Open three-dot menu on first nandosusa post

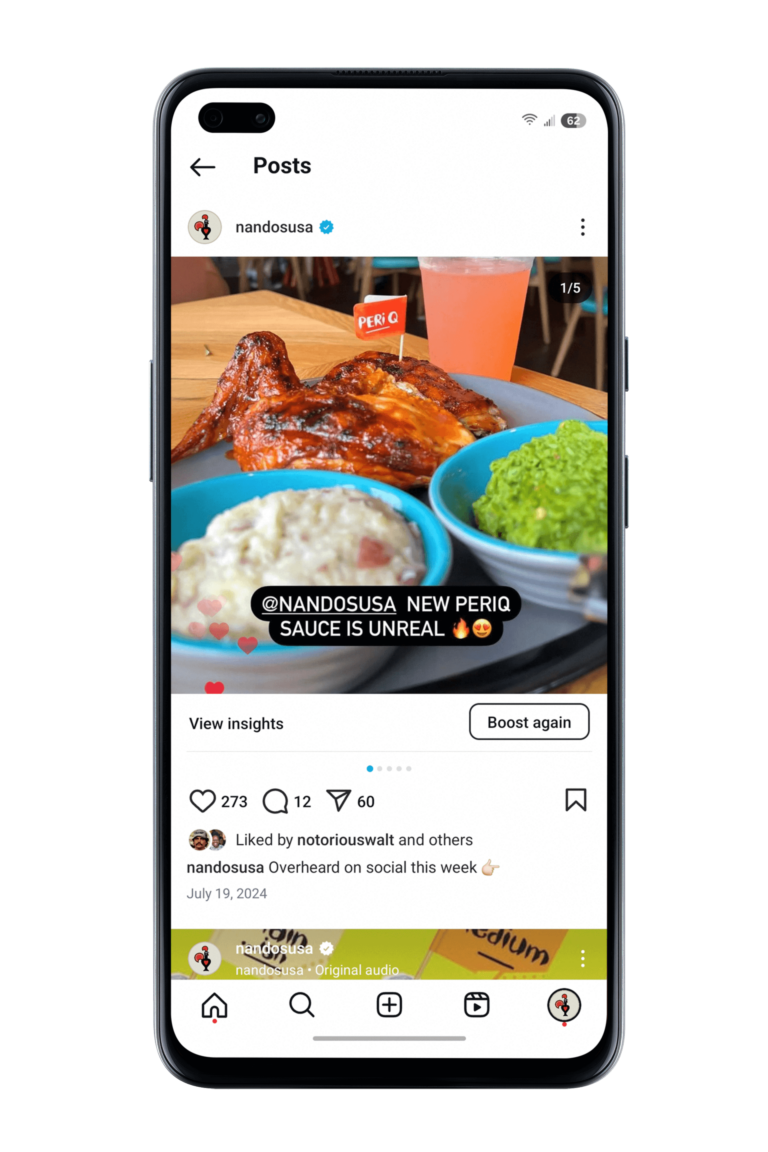582,227
